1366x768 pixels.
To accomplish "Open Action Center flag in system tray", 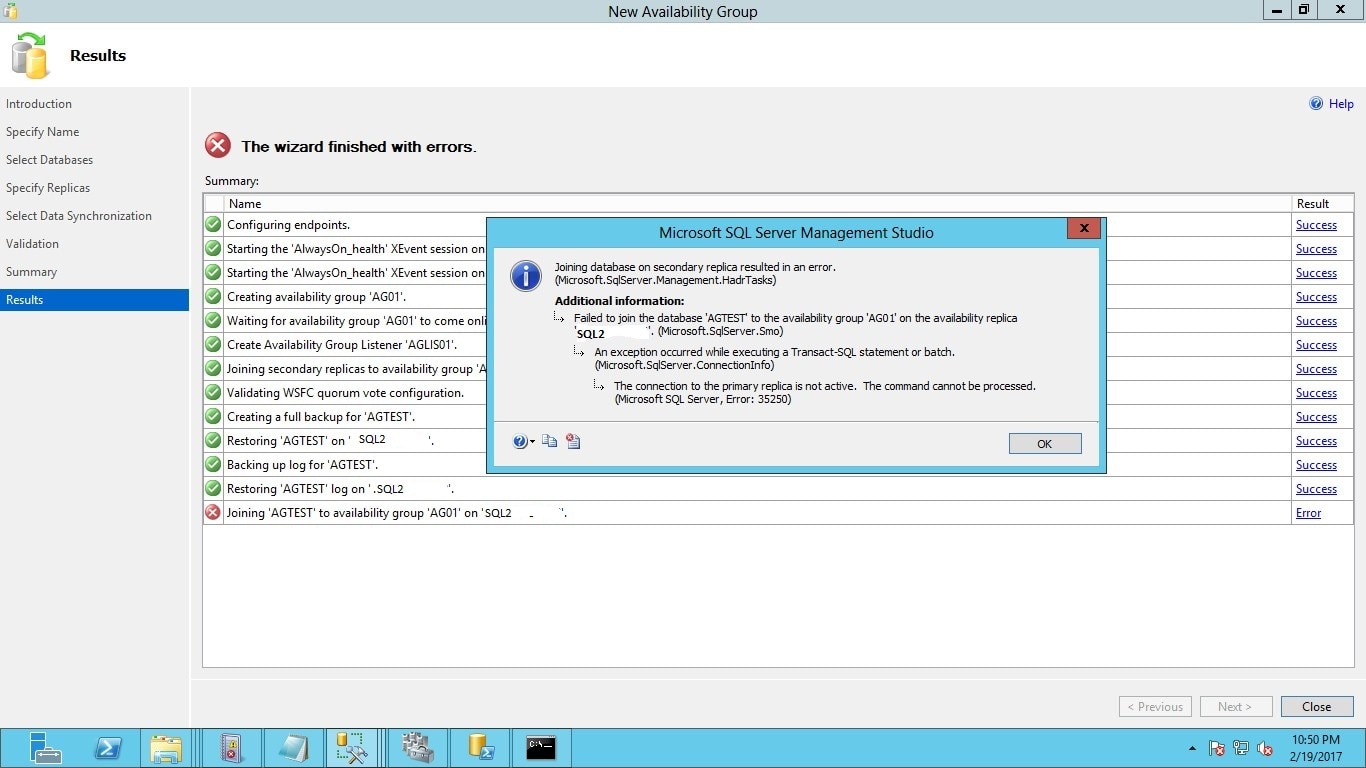I will pyautogui.click(x=1217, y=748).
